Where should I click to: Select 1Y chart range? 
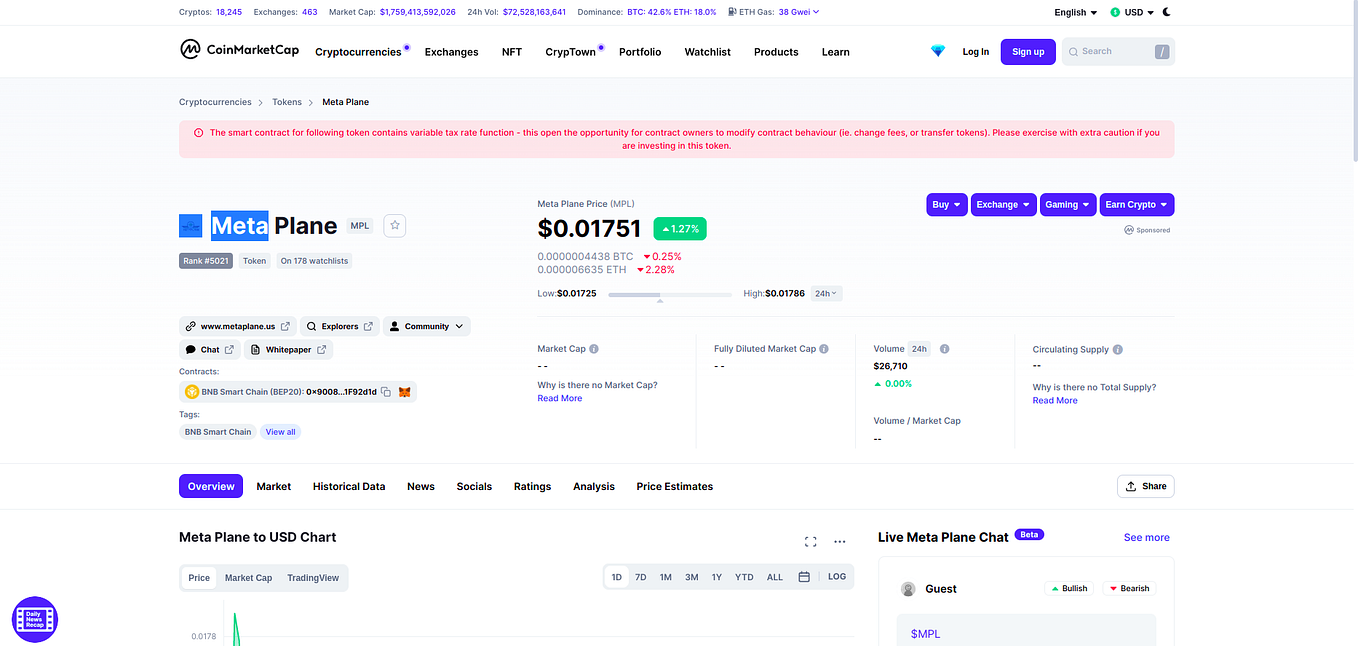[x=717, y=577]
